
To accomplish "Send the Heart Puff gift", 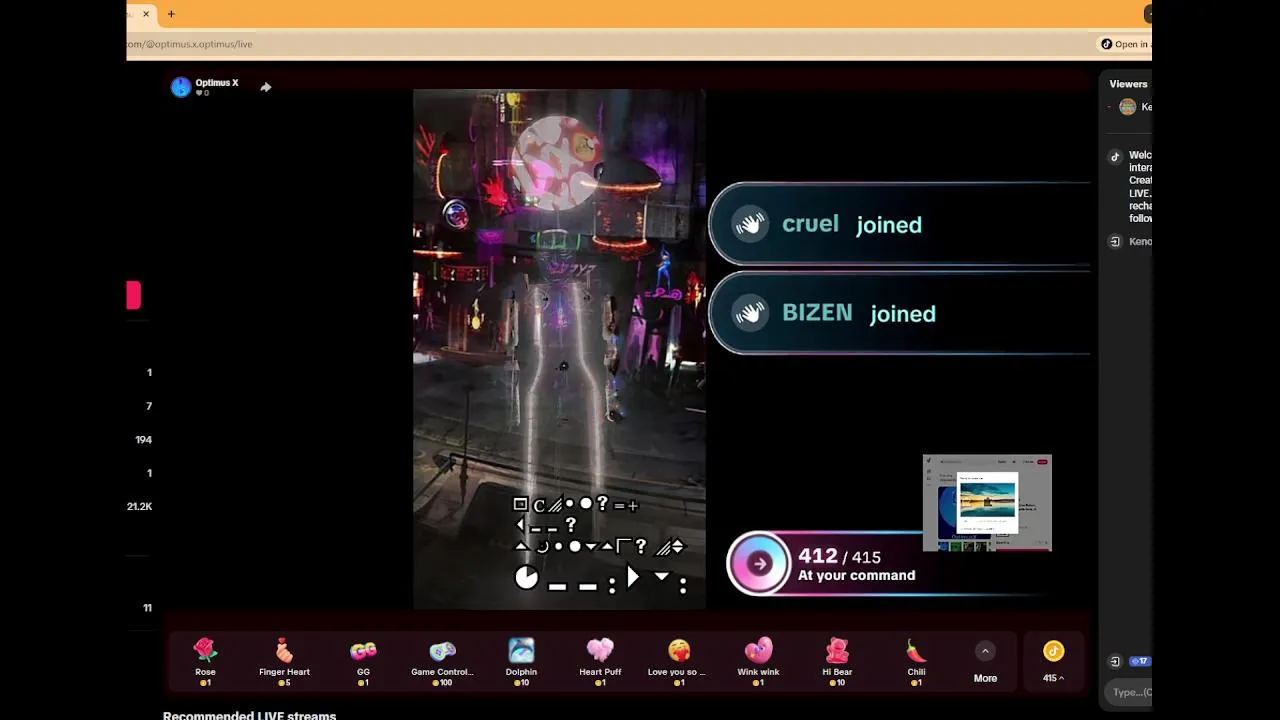I will click(600, 661).
